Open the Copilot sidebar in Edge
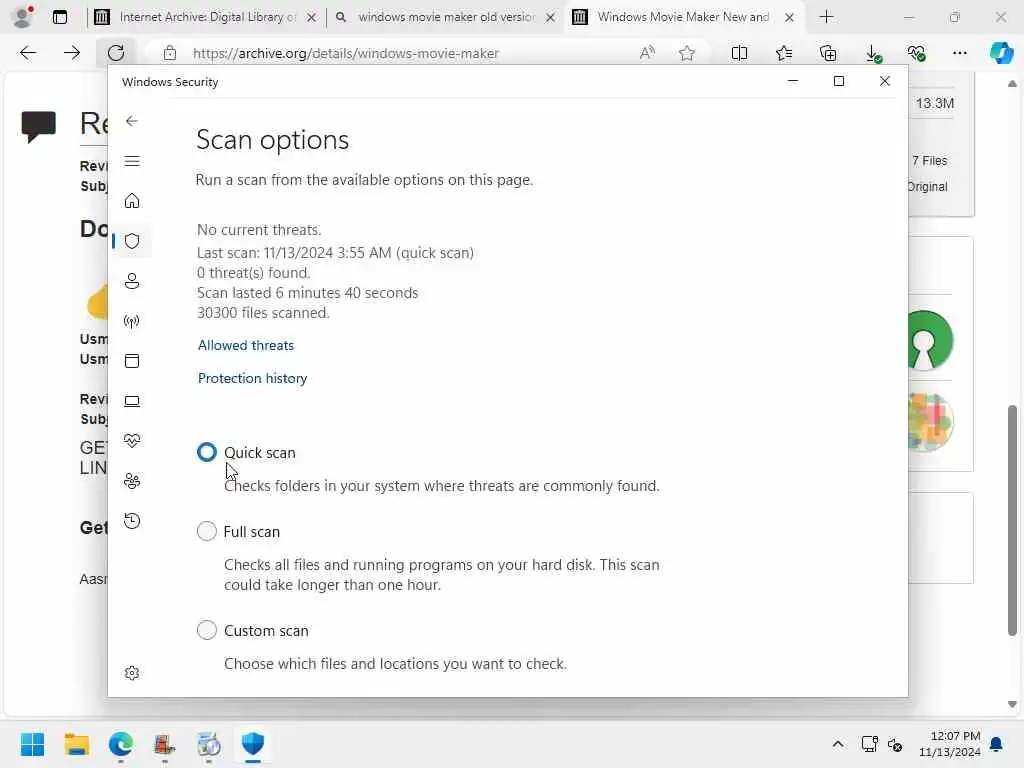This screenshot has width=1024, height=768. [1001, 53]
